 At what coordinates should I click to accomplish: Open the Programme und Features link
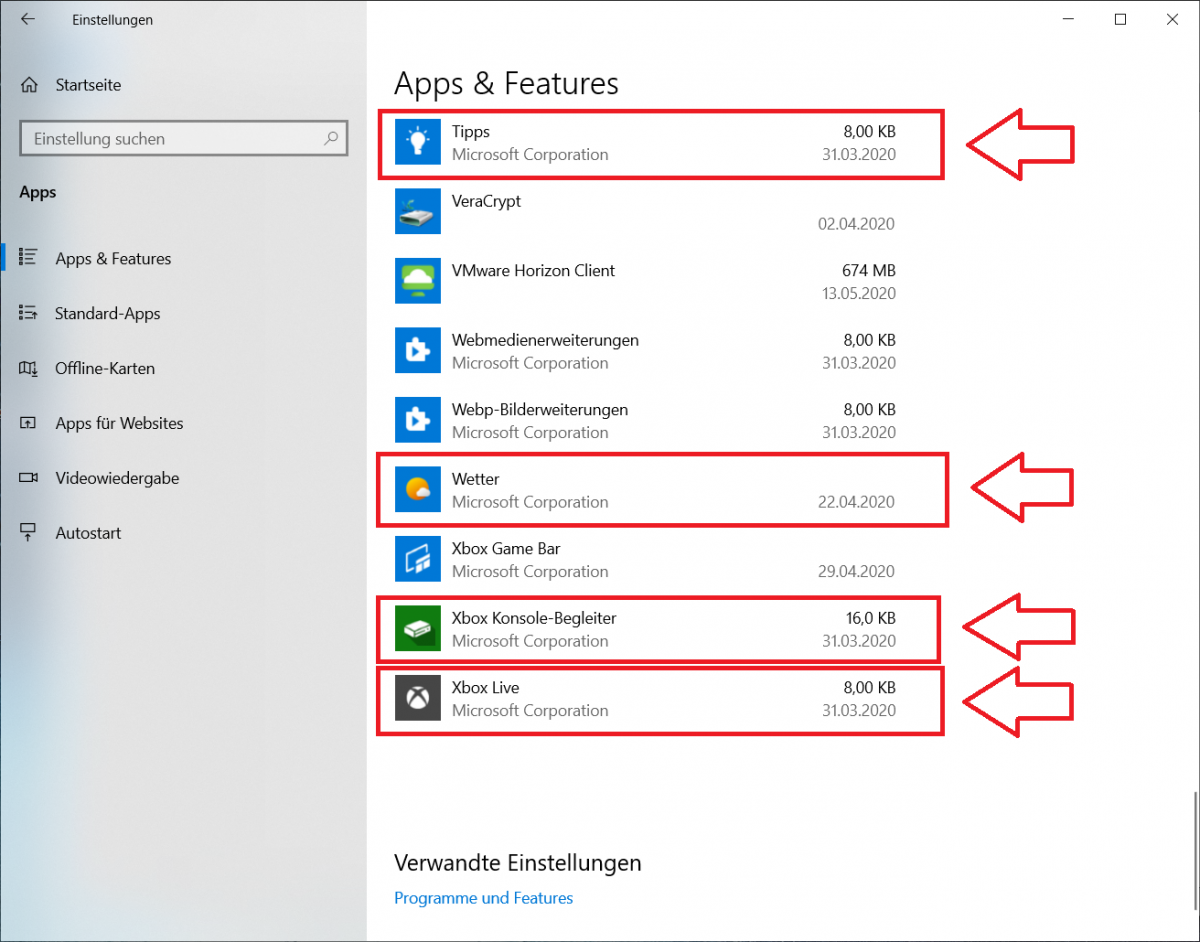click(484, 898)
